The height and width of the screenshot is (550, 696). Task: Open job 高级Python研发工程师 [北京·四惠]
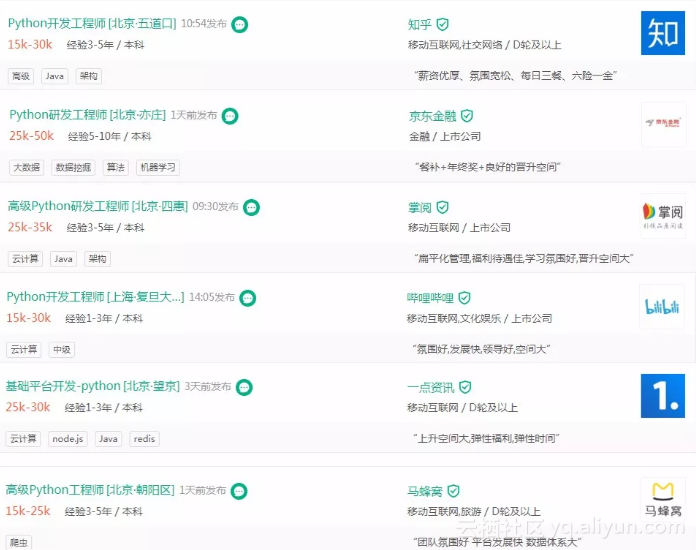98,206
